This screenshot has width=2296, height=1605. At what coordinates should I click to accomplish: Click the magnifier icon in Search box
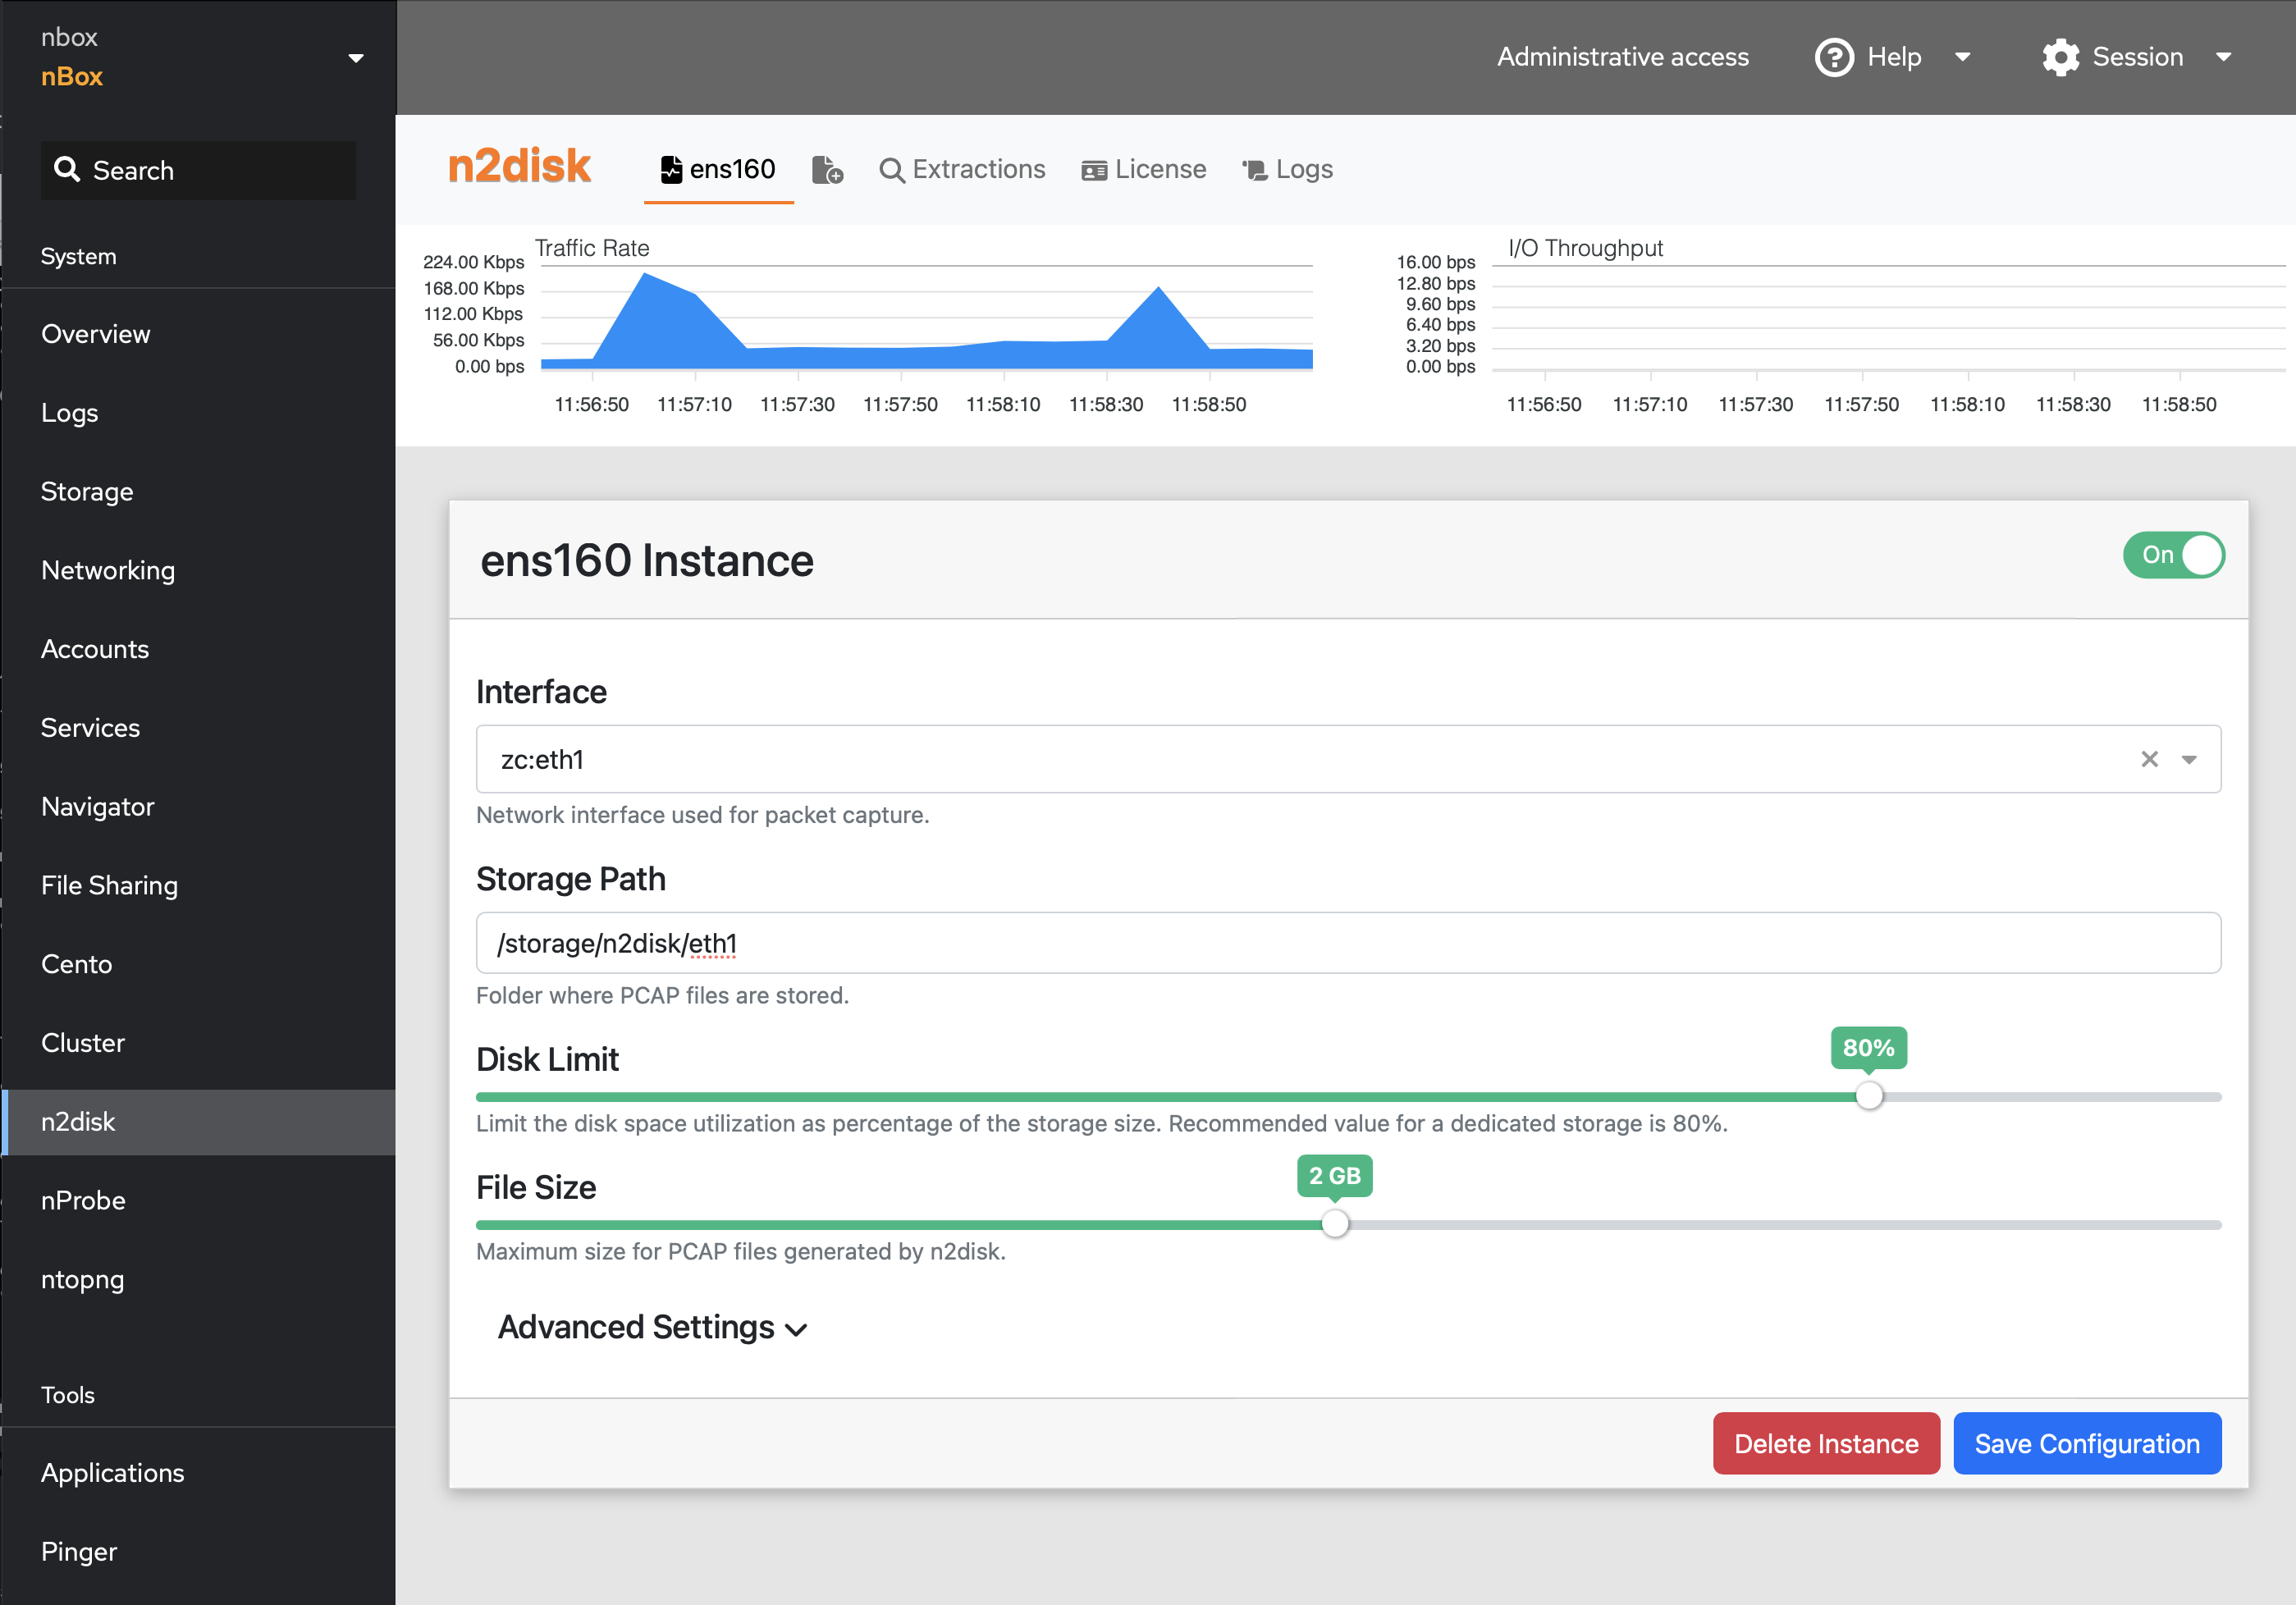67,169
